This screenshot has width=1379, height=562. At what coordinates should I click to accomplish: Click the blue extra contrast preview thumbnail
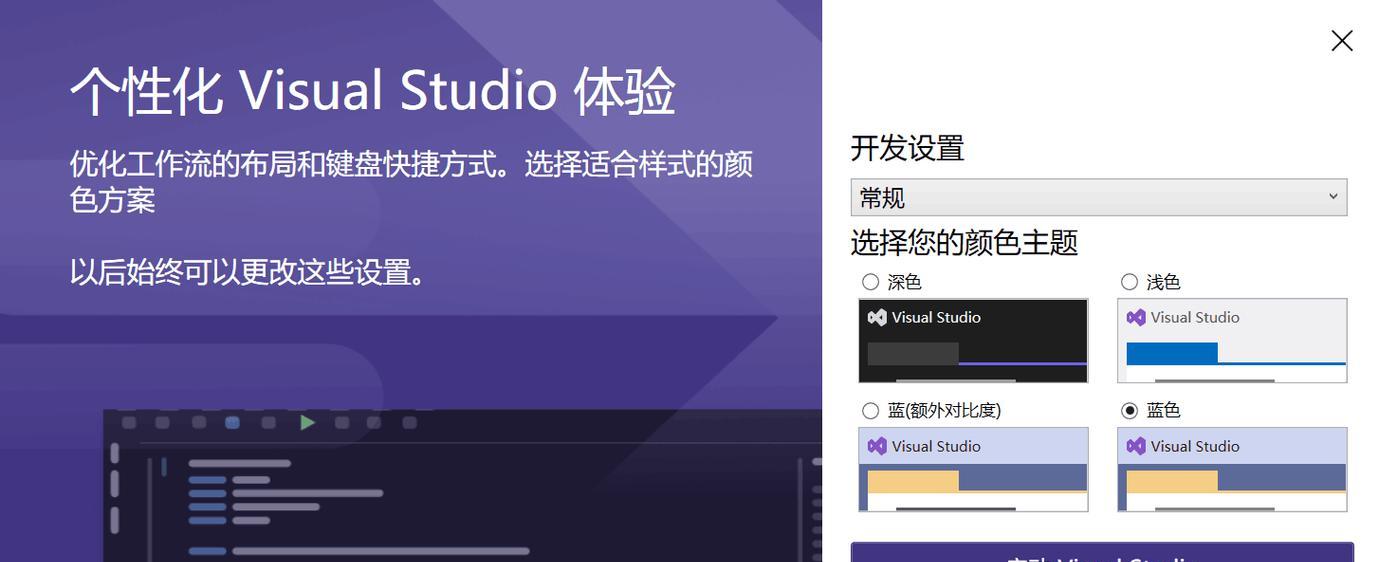tap(973, 469)
